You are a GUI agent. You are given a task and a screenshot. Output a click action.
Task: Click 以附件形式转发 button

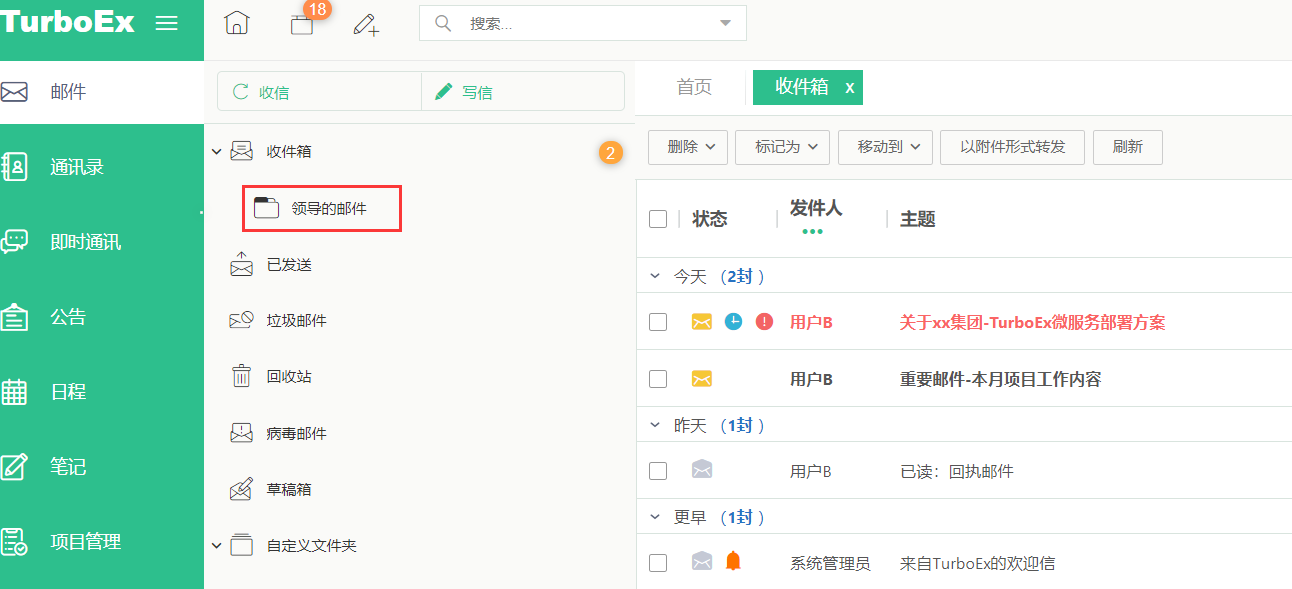pyautogui.click(x=1013, y=147)
